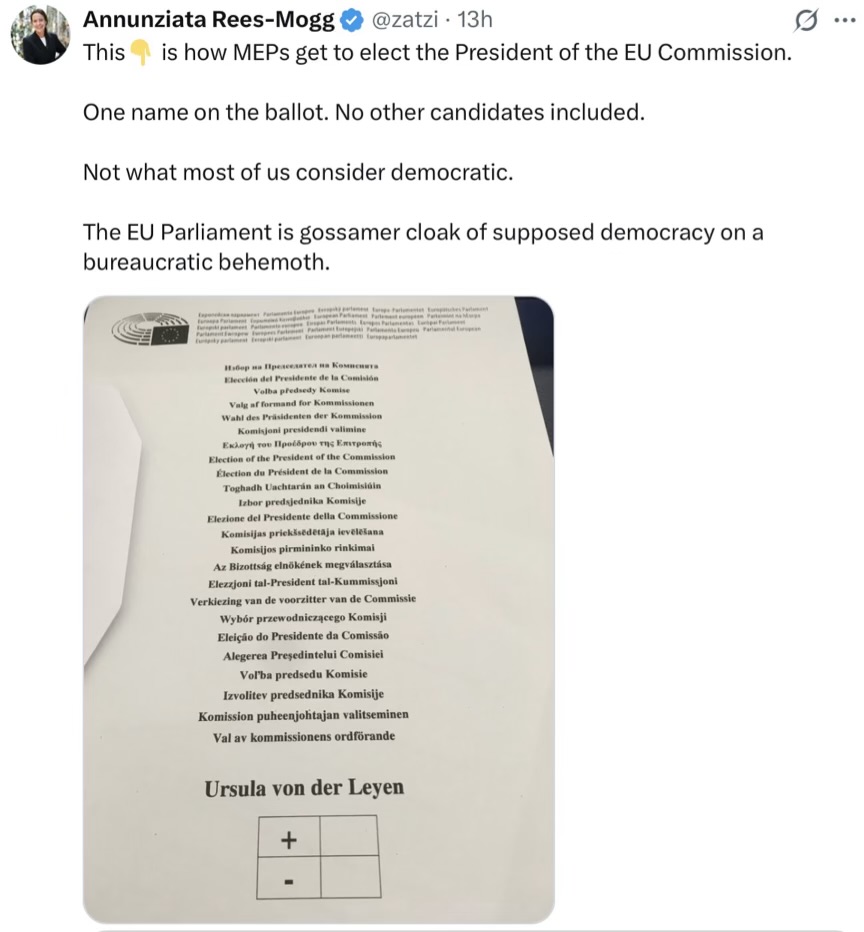Click 'One name on the ballot' sentence
Viewport: 864px width, 932px height.
[x=364, y=112]
